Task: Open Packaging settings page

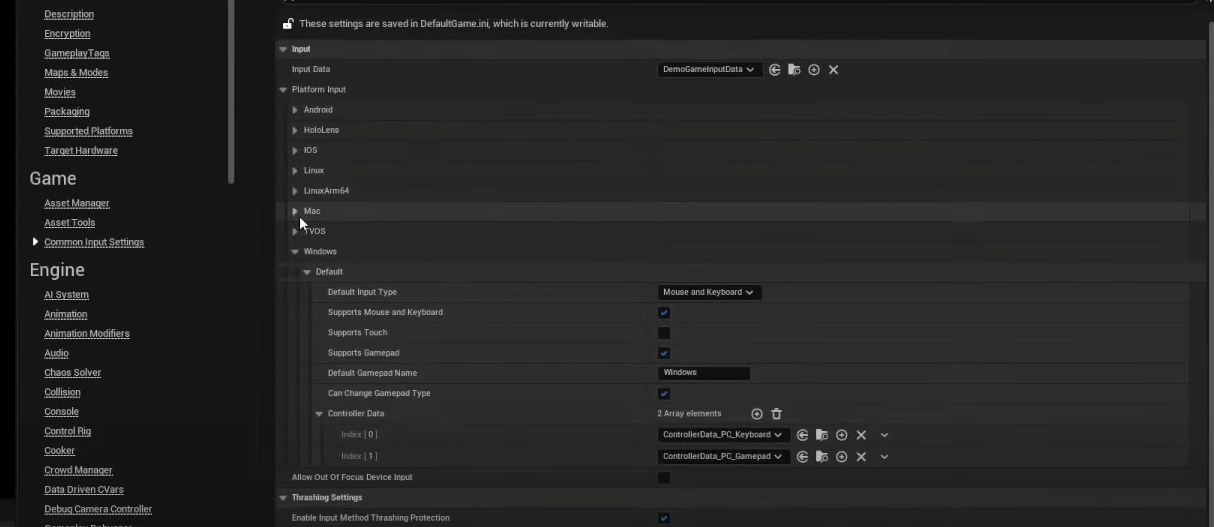Action: click(67, 112)
